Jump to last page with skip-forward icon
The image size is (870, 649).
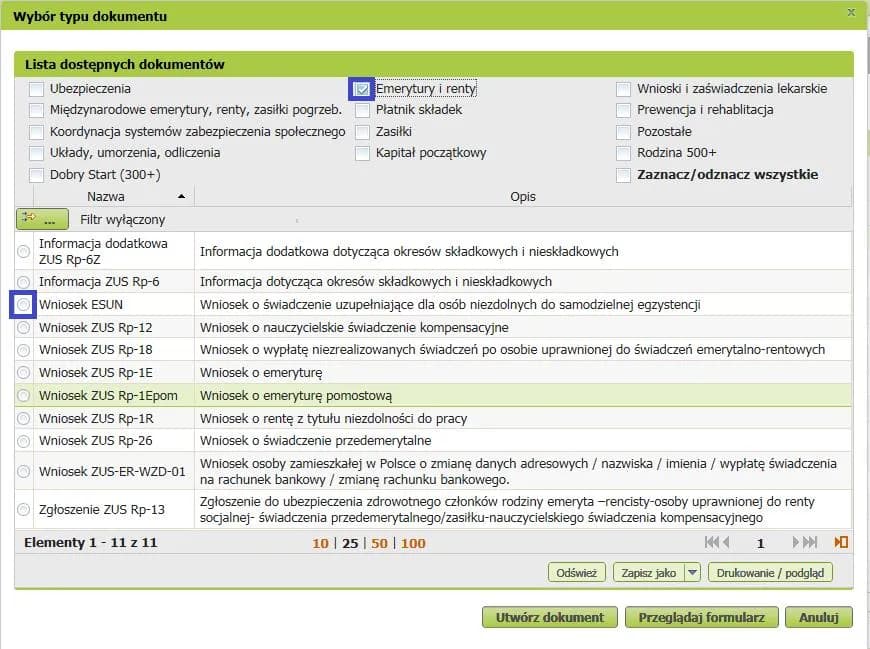coord(808,542)
